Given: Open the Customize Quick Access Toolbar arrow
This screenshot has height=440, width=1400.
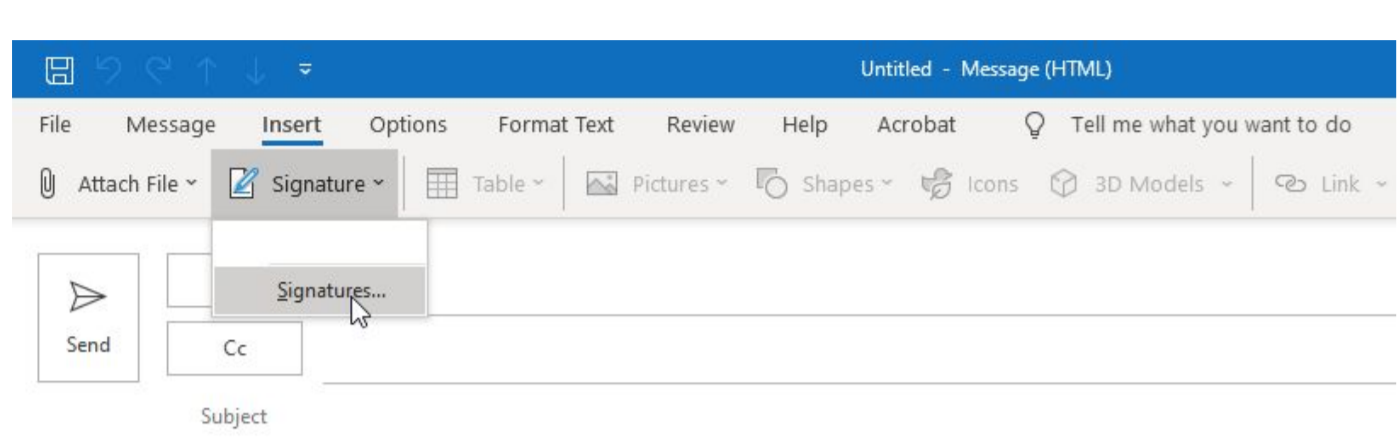Looking at the screenshot, I should 305,71.
